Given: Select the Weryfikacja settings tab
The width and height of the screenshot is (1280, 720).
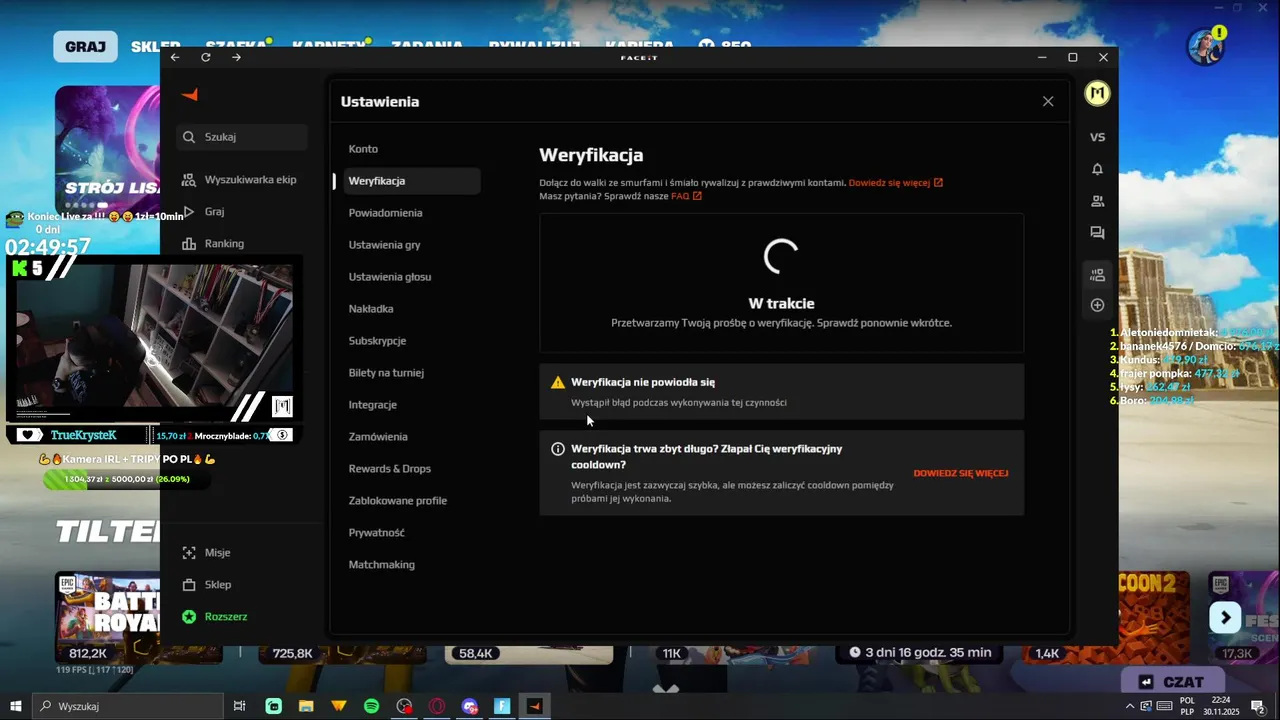Looking at the screenshot, I should click(411, 181).
